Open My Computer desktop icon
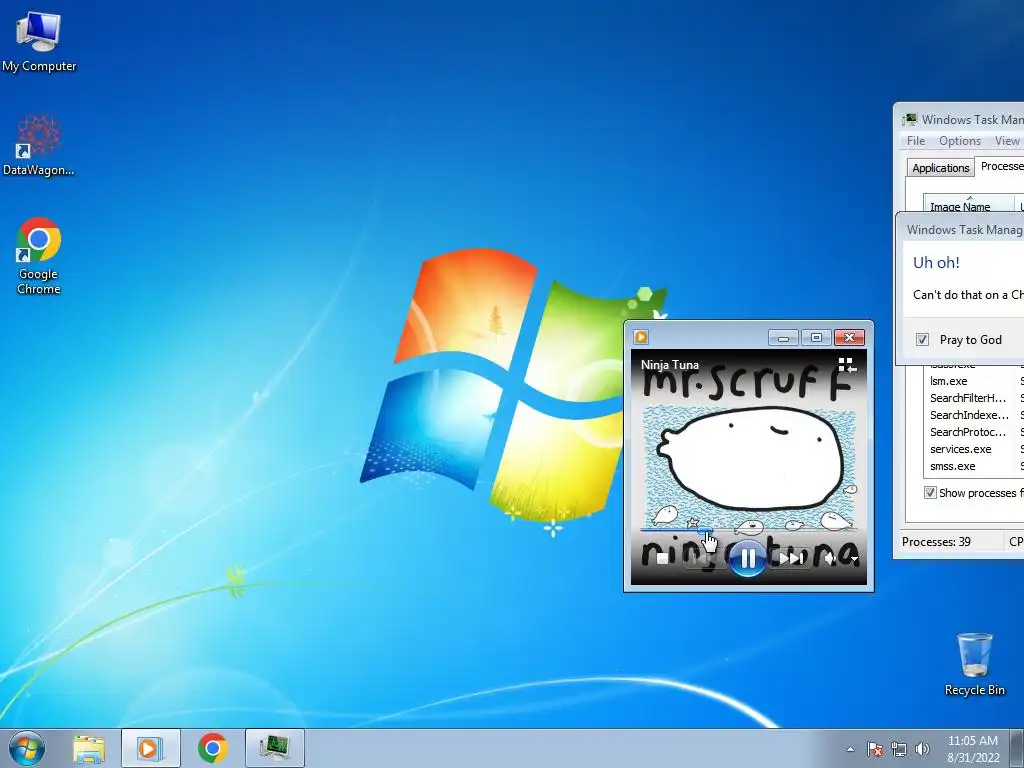This screenshot has height=768, width=1024. tap(39, 42)
